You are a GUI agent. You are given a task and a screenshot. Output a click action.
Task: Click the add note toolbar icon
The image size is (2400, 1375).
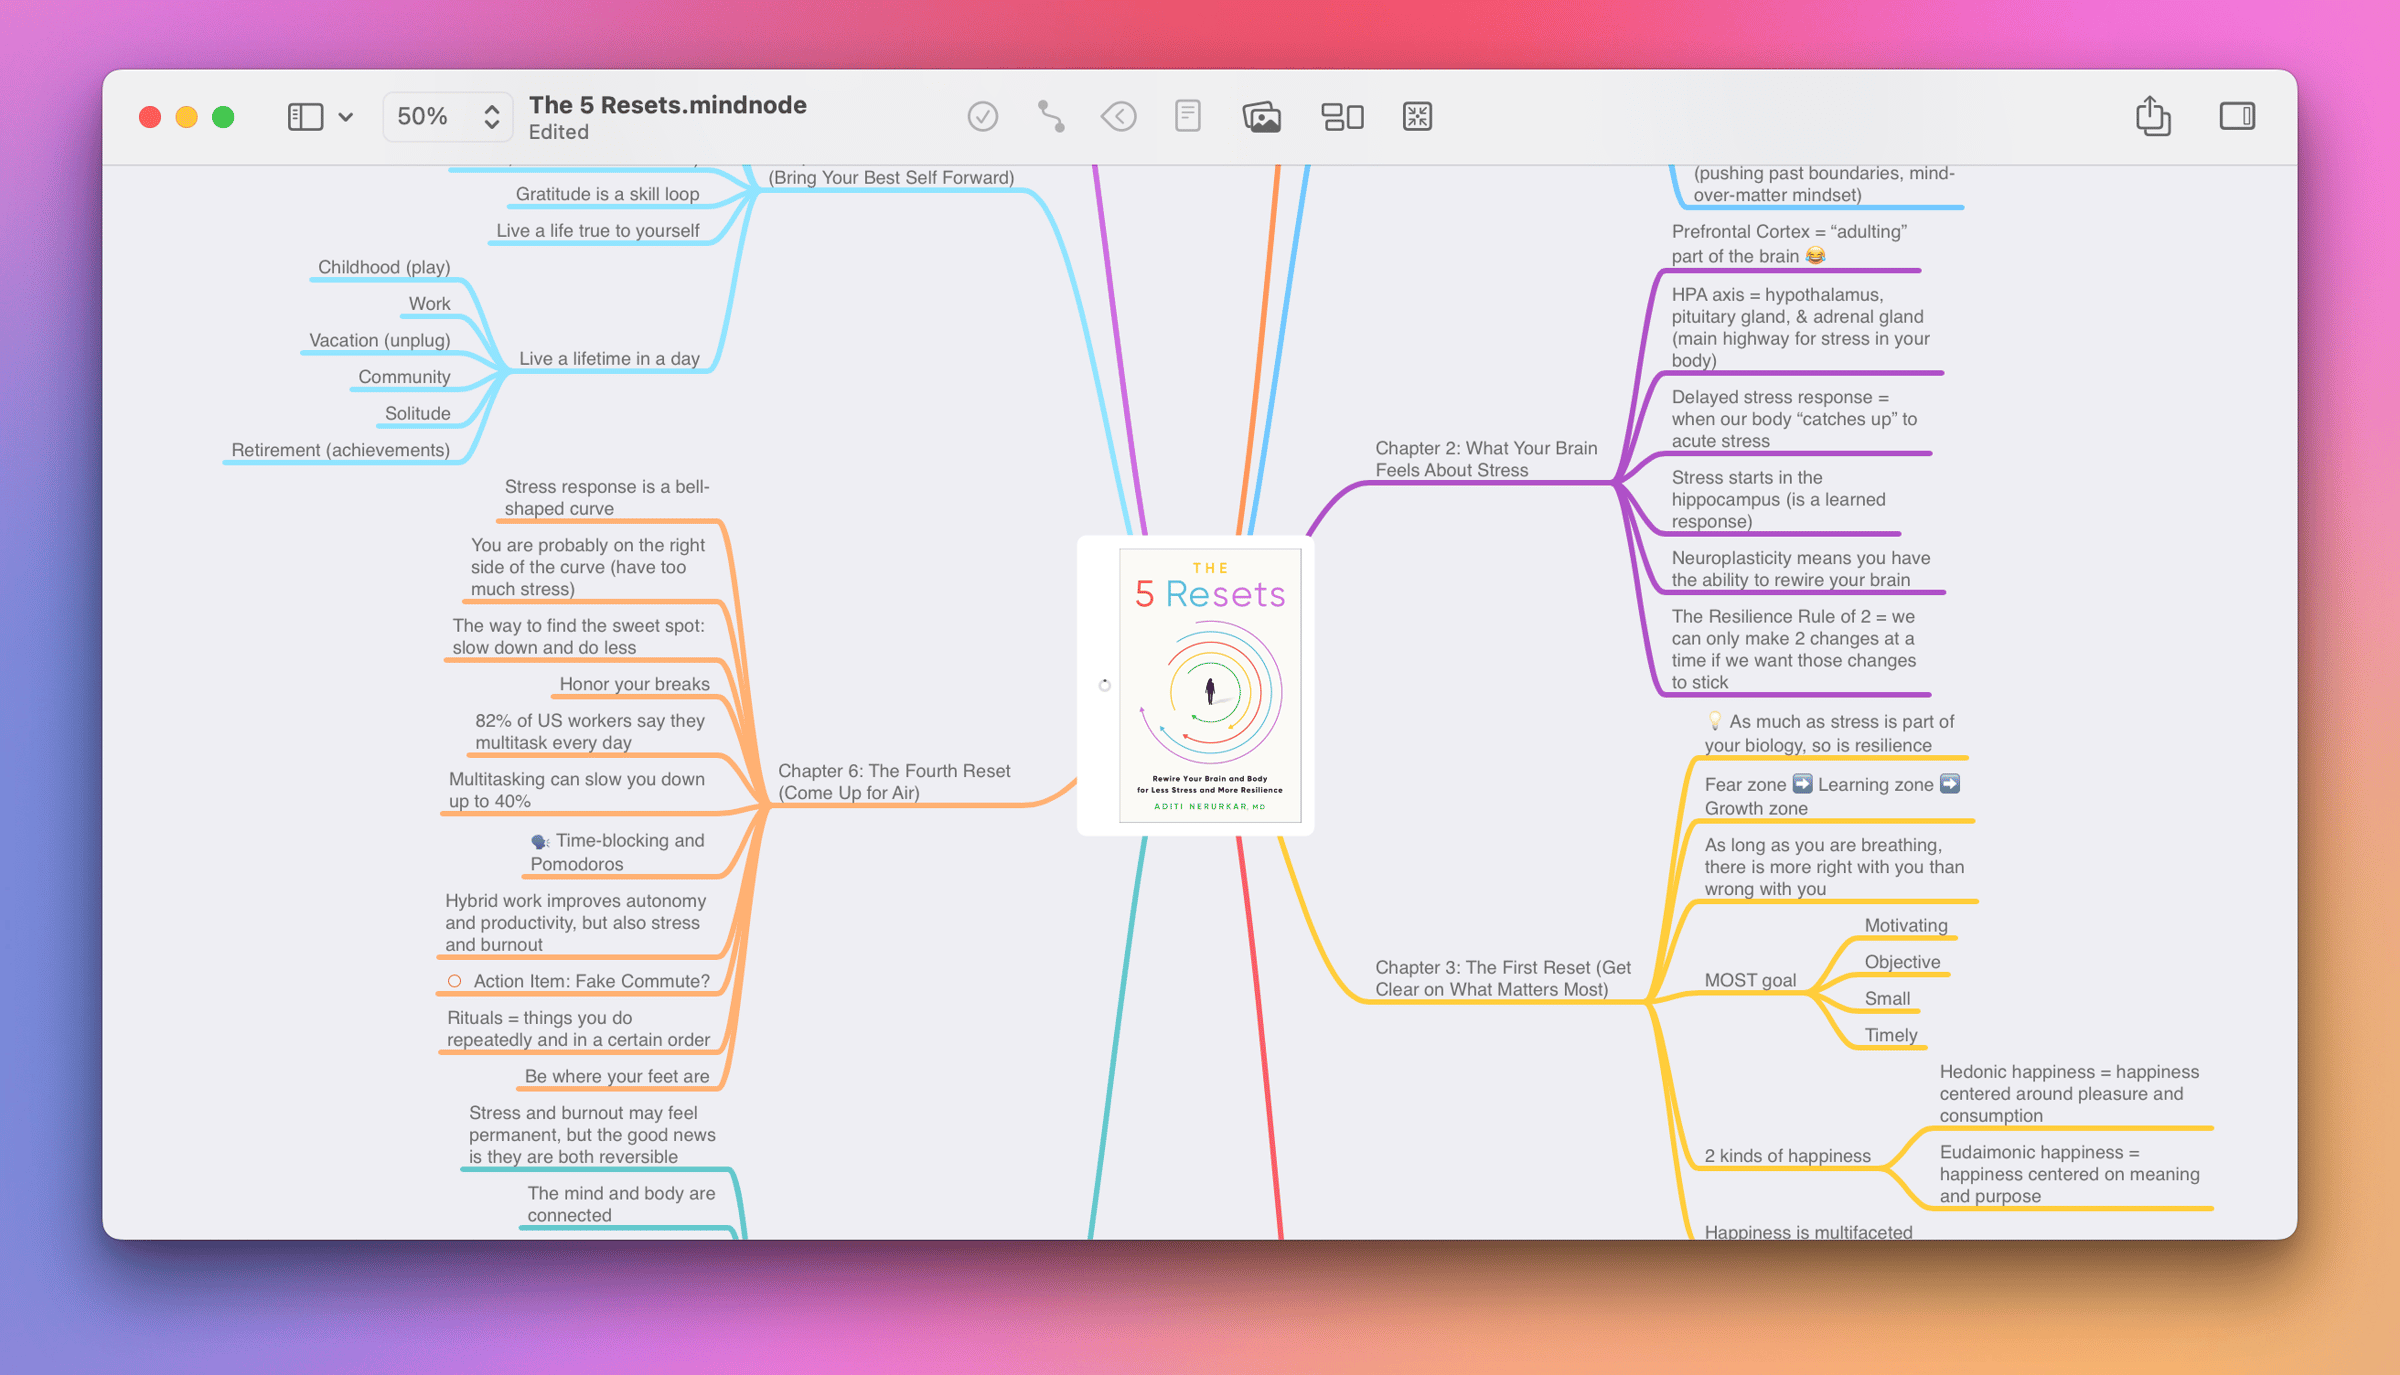1188,117
